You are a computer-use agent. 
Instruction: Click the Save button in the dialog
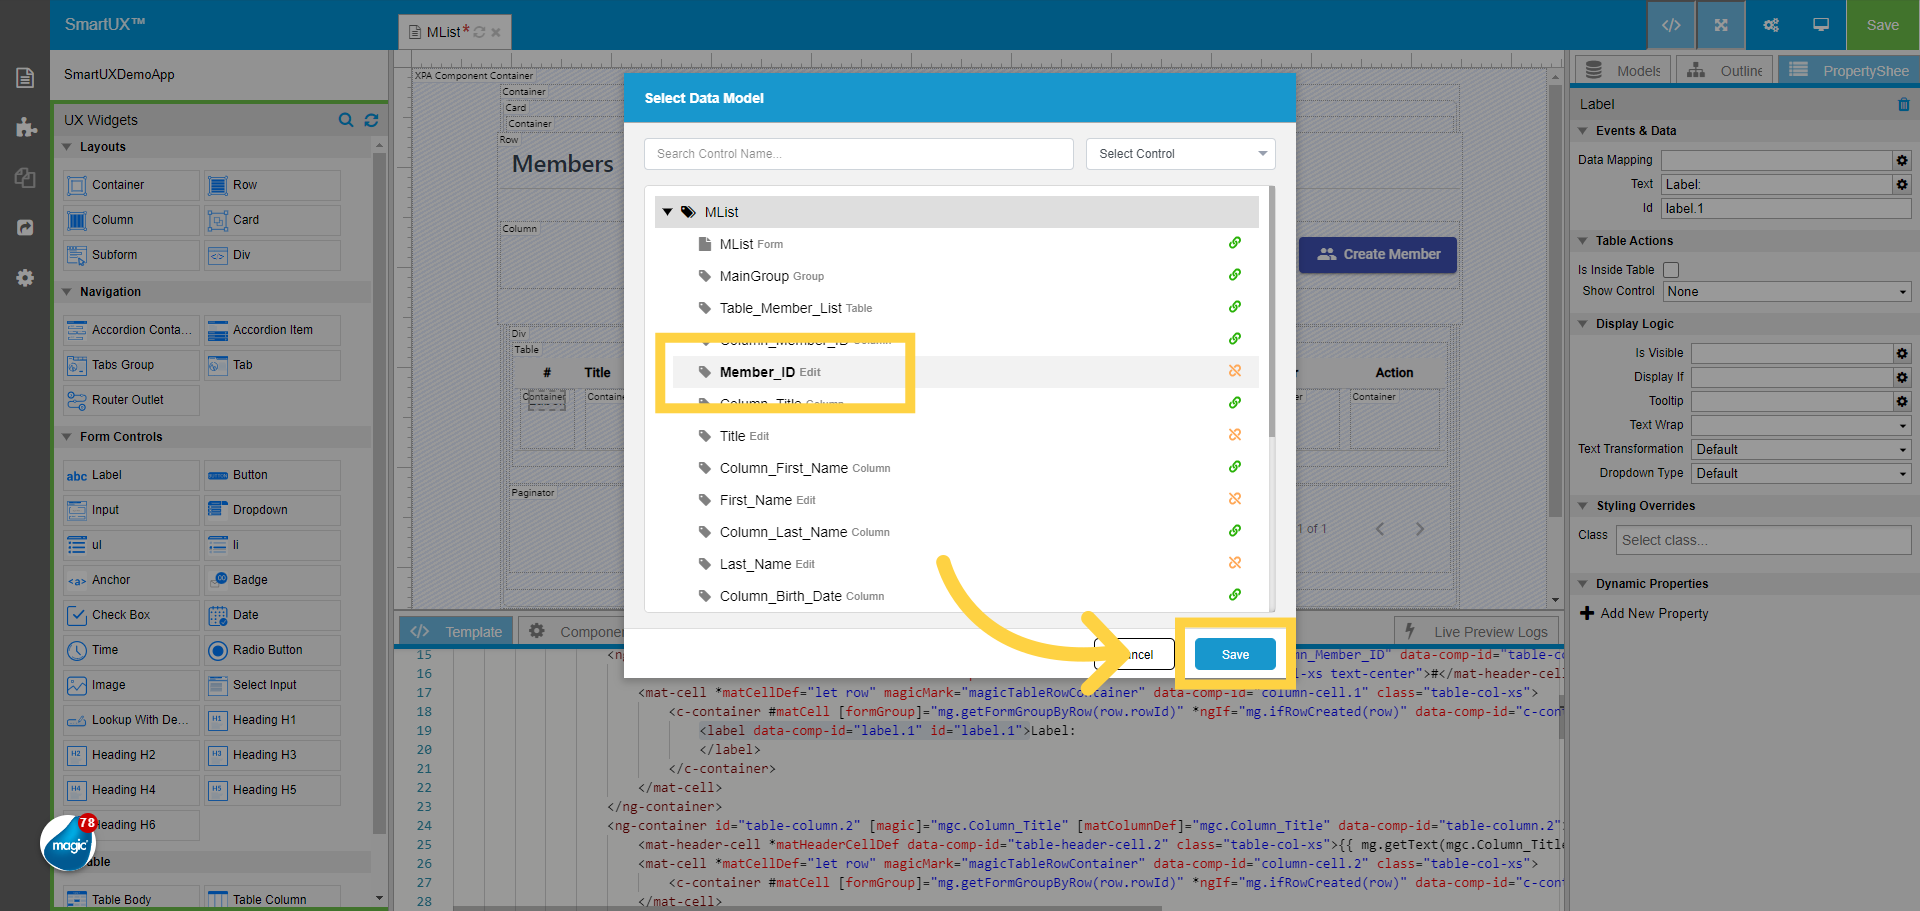[1235, 653]
